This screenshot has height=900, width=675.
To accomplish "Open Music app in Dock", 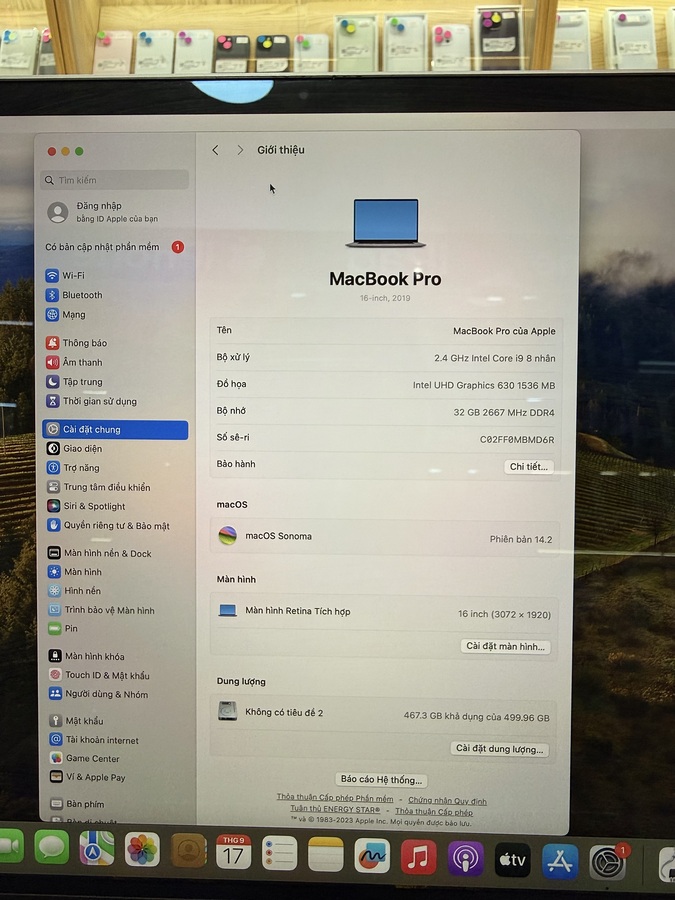I will pos(418,857).
